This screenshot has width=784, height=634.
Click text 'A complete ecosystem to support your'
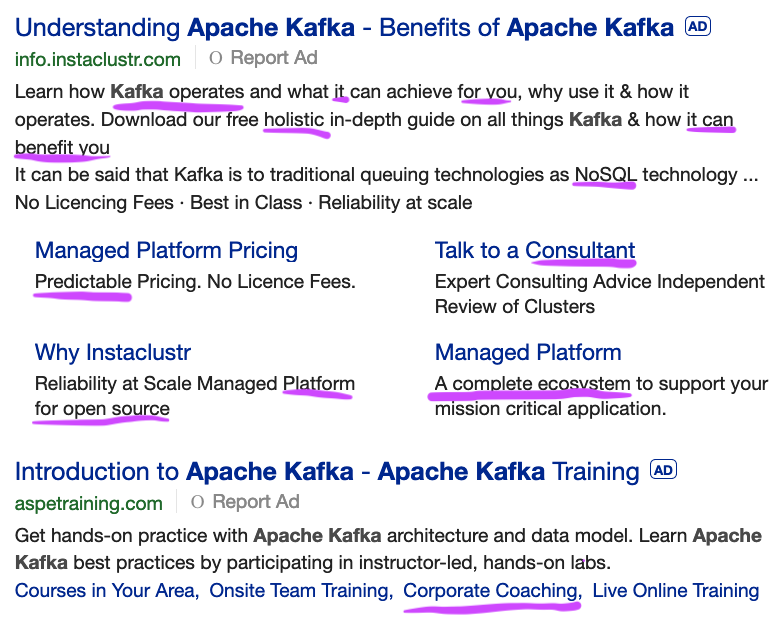tap(601, 384)
